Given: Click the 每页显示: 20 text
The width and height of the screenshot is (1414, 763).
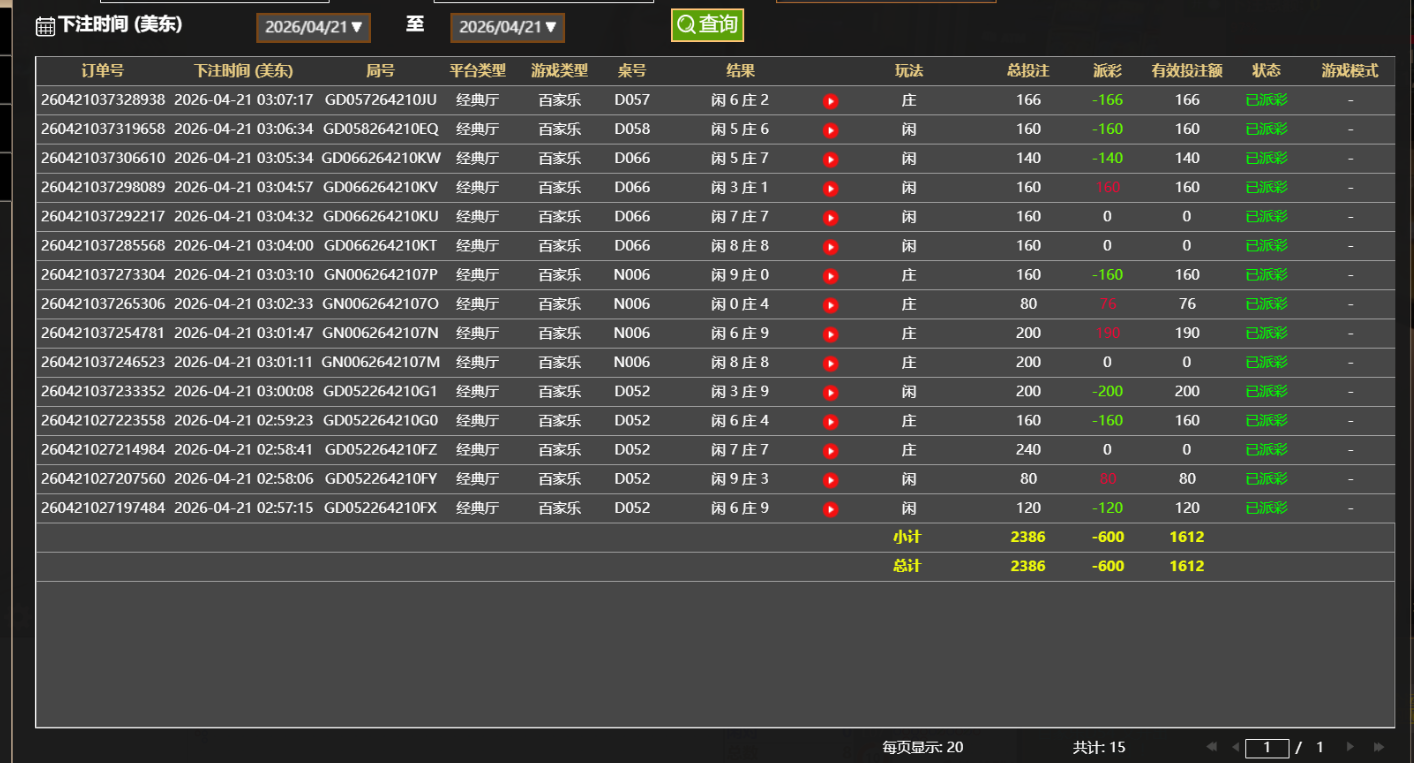Looking at the screenshot, I should 923,747.
